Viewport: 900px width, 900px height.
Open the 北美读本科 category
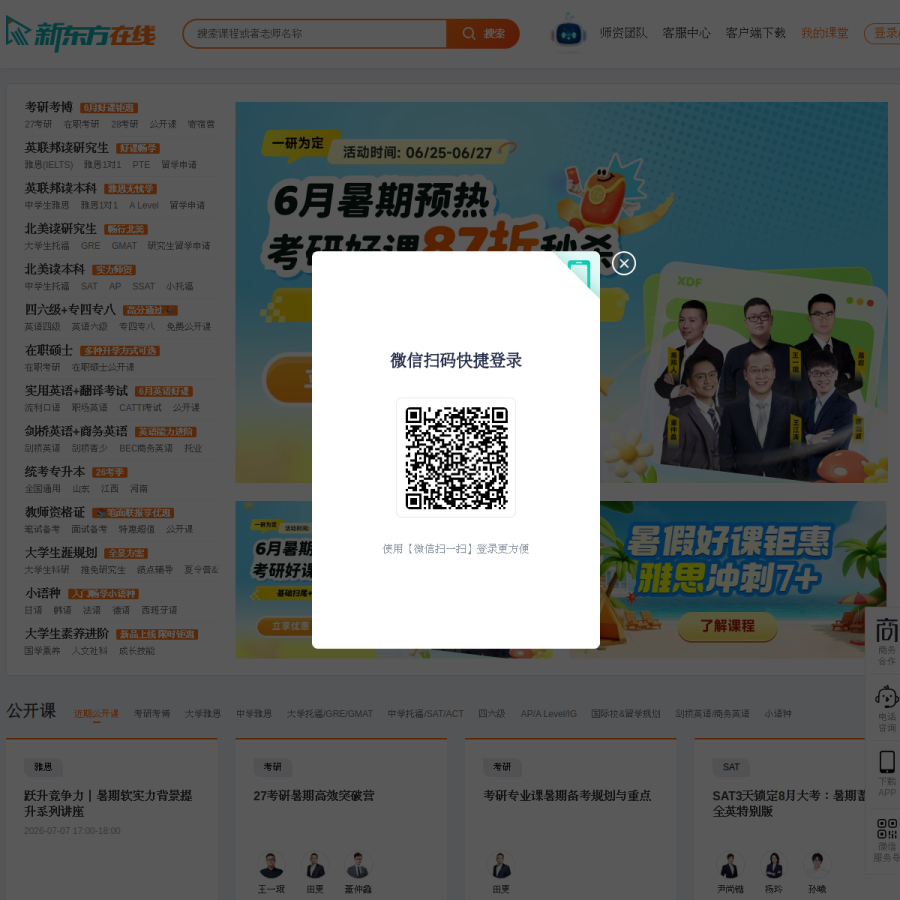(55, 269)
